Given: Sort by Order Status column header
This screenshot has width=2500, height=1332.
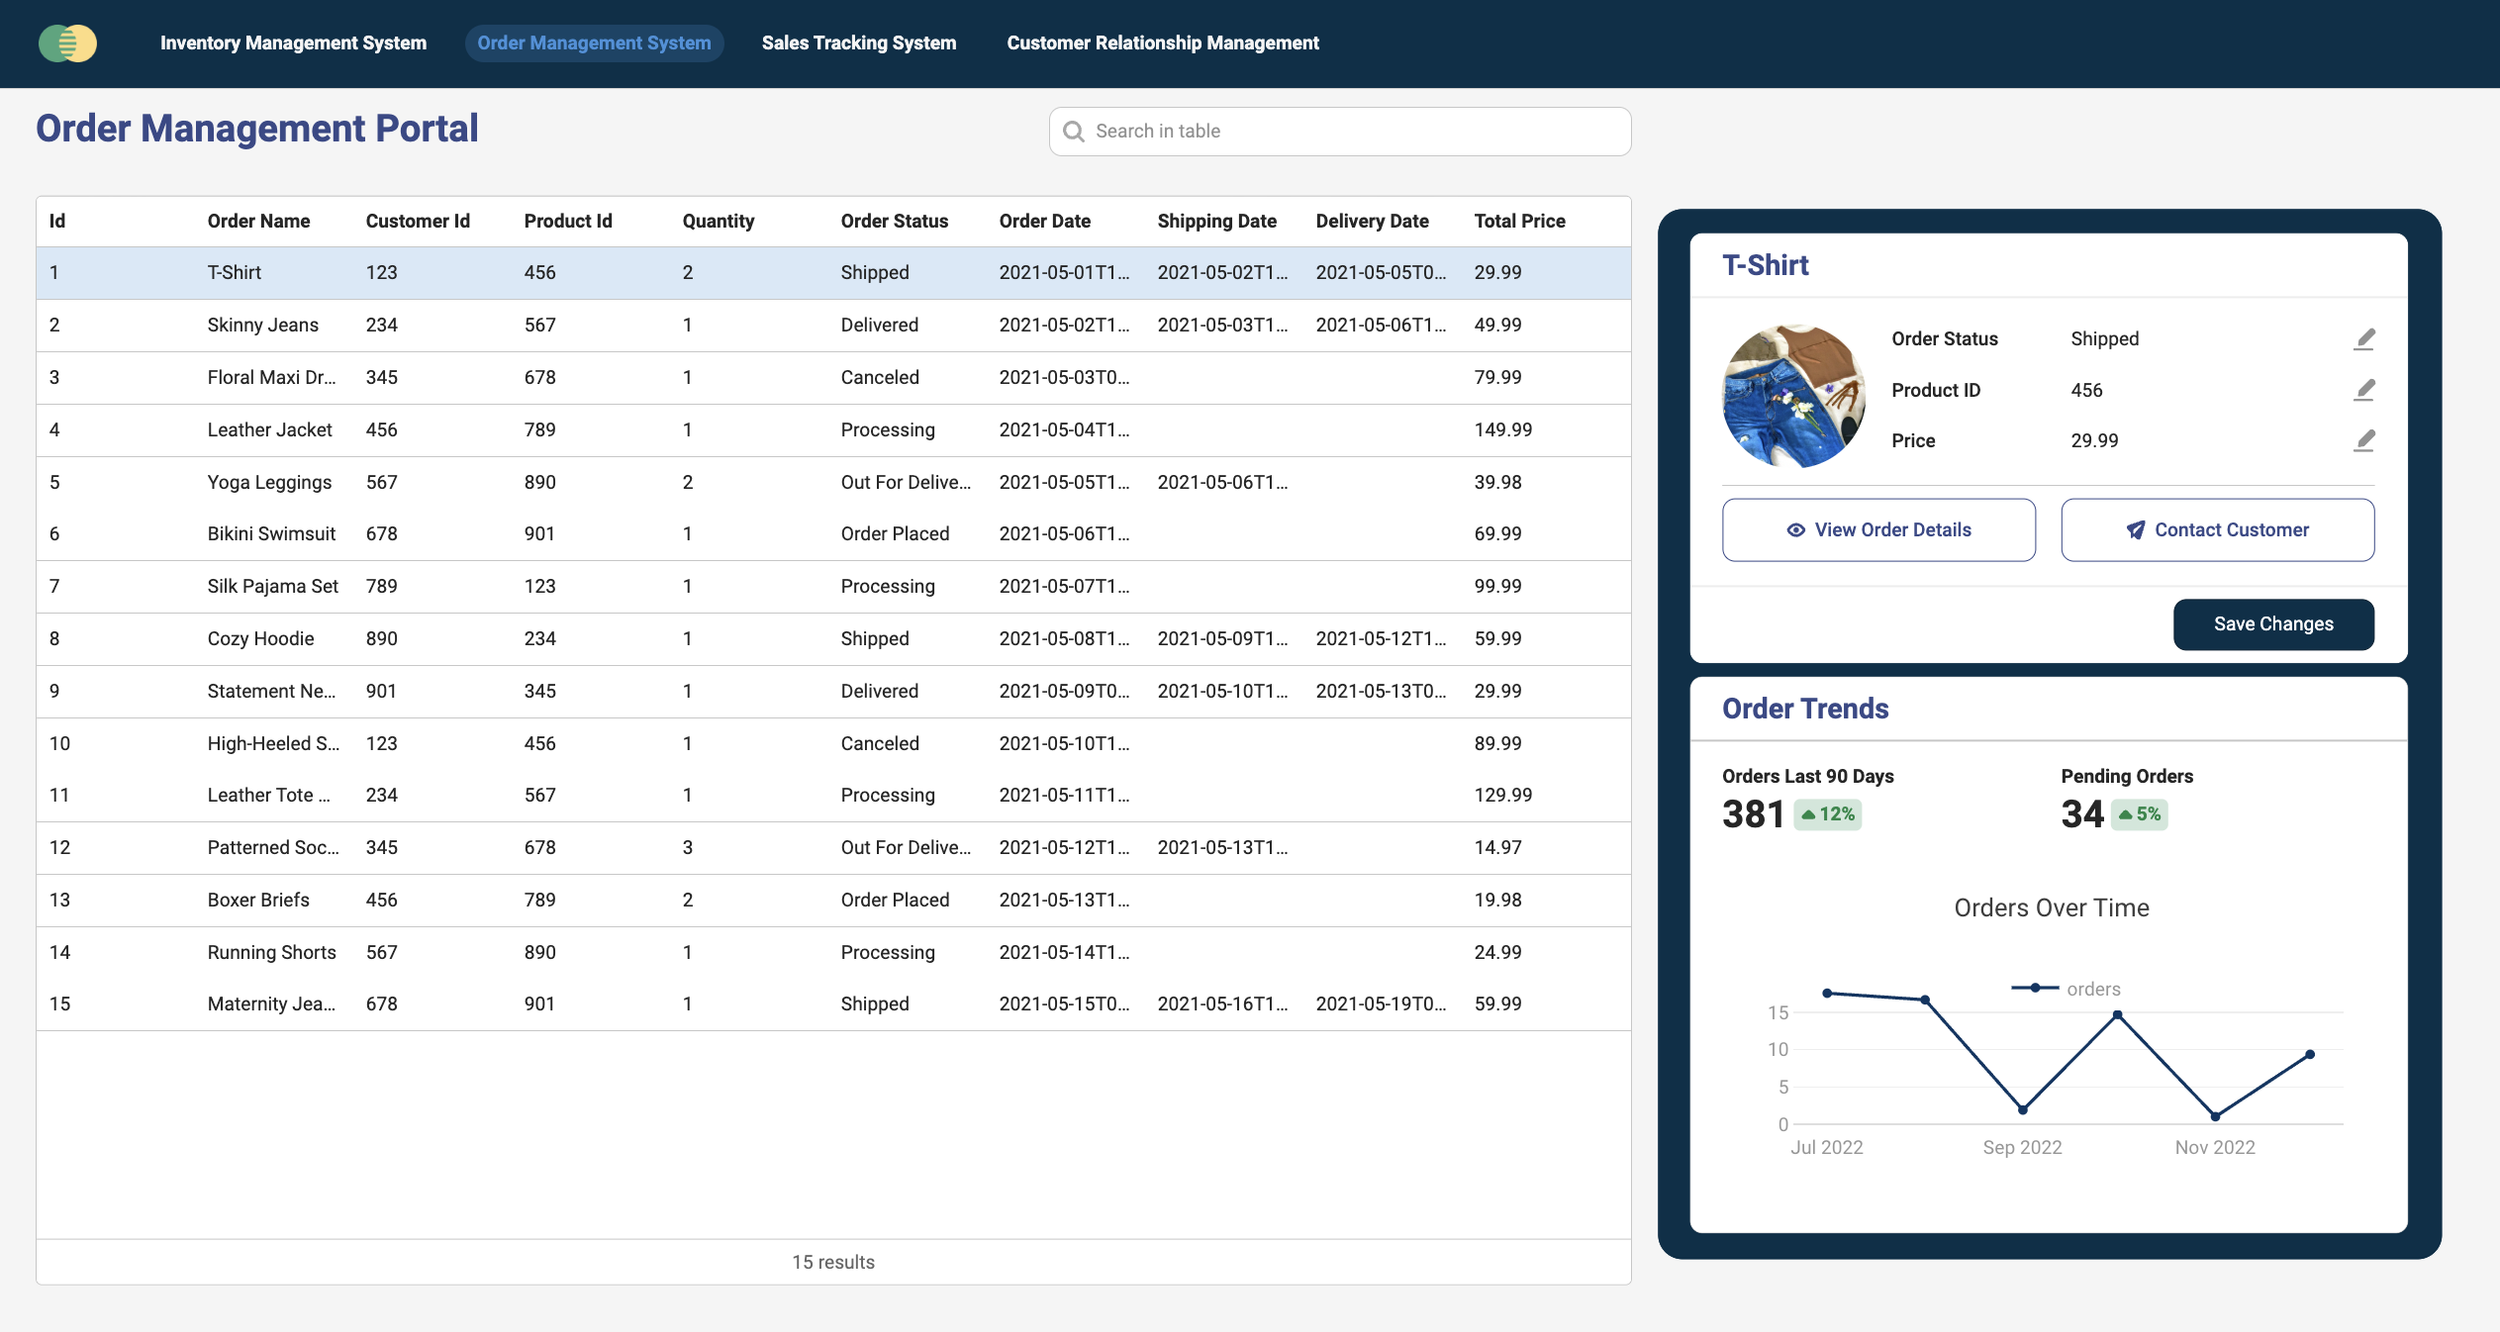Looking at the screenshot, I should click(894, 221).
